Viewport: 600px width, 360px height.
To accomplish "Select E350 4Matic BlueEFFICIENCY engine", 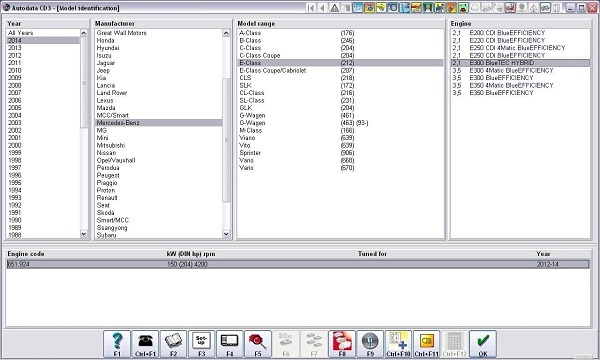I will point(520,85).
